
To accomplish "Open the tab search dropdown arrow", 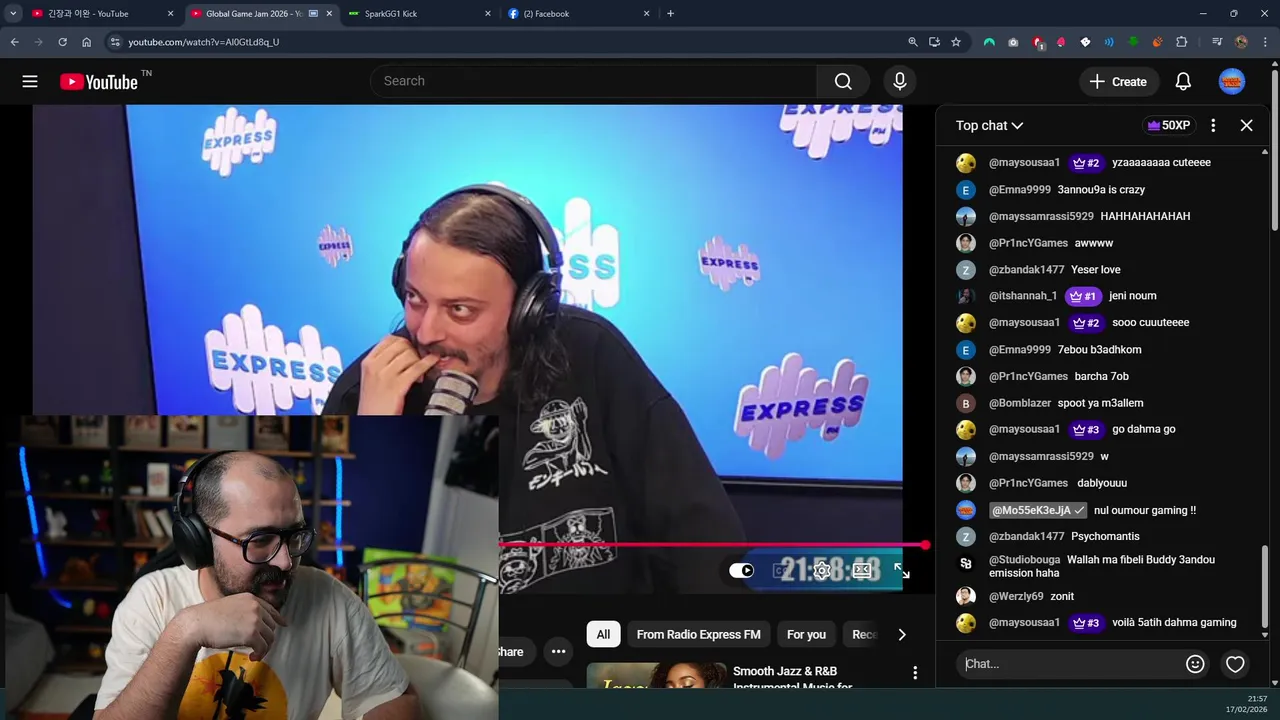I will point(13,14).
